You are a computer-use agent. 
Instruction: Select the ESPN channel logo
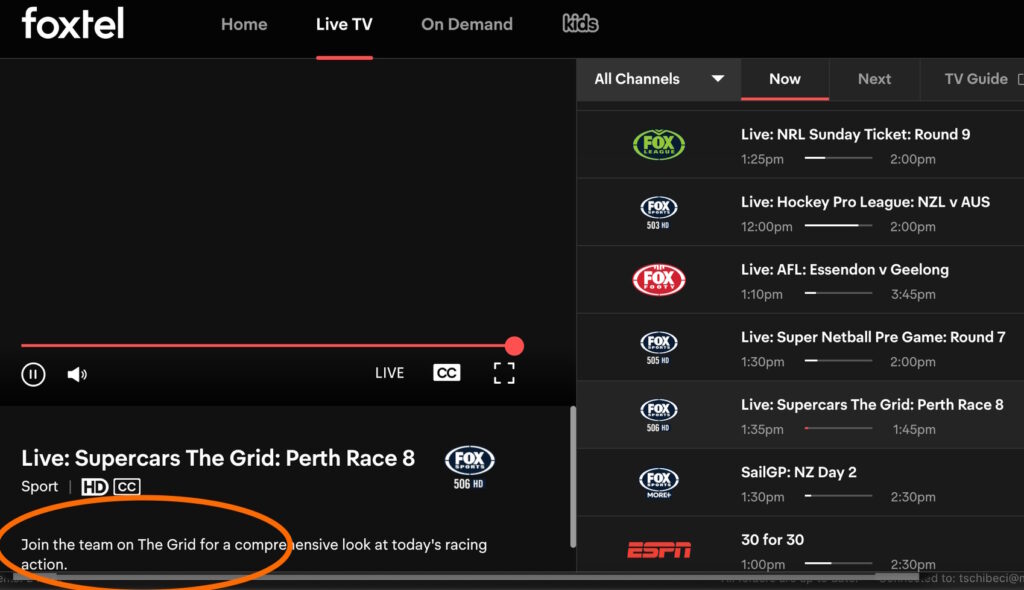click(x=658, y=550)
